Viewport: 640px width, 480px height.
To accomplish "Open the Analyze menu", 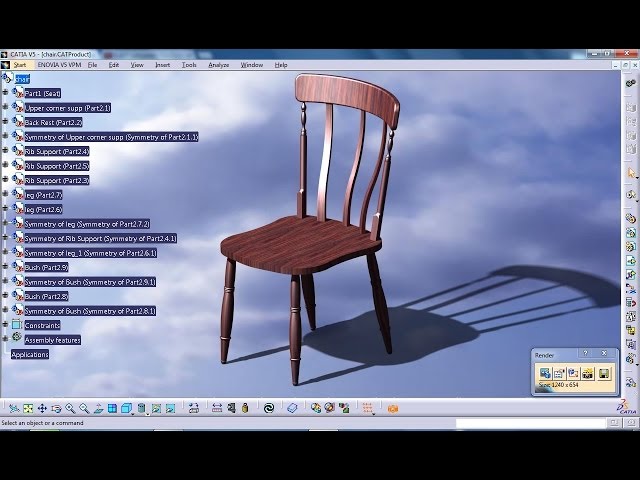I will pyautogui.click(x=218, y=65).
